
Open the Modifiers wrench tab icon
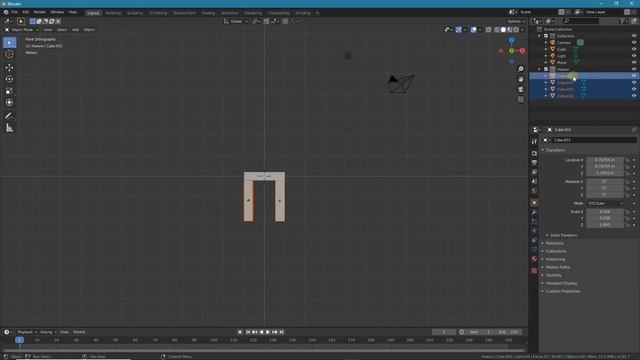534,212
